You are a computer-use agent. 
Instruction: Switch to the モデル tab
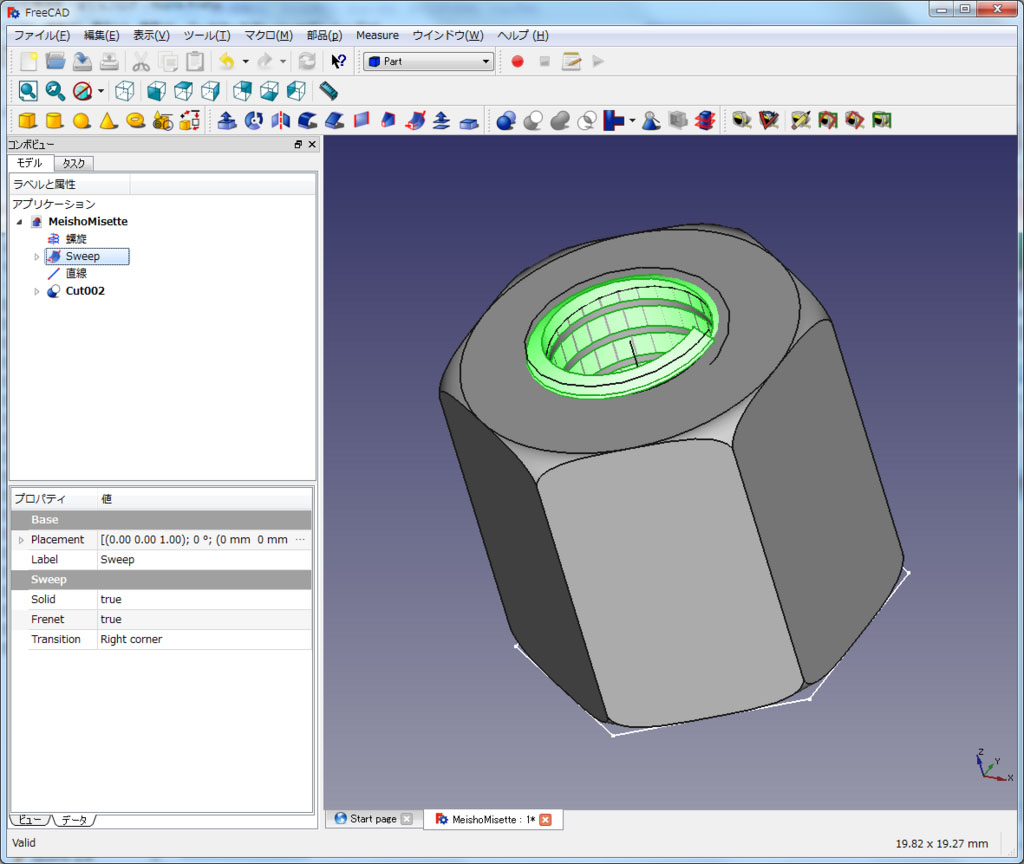click(x=30, y=163)
